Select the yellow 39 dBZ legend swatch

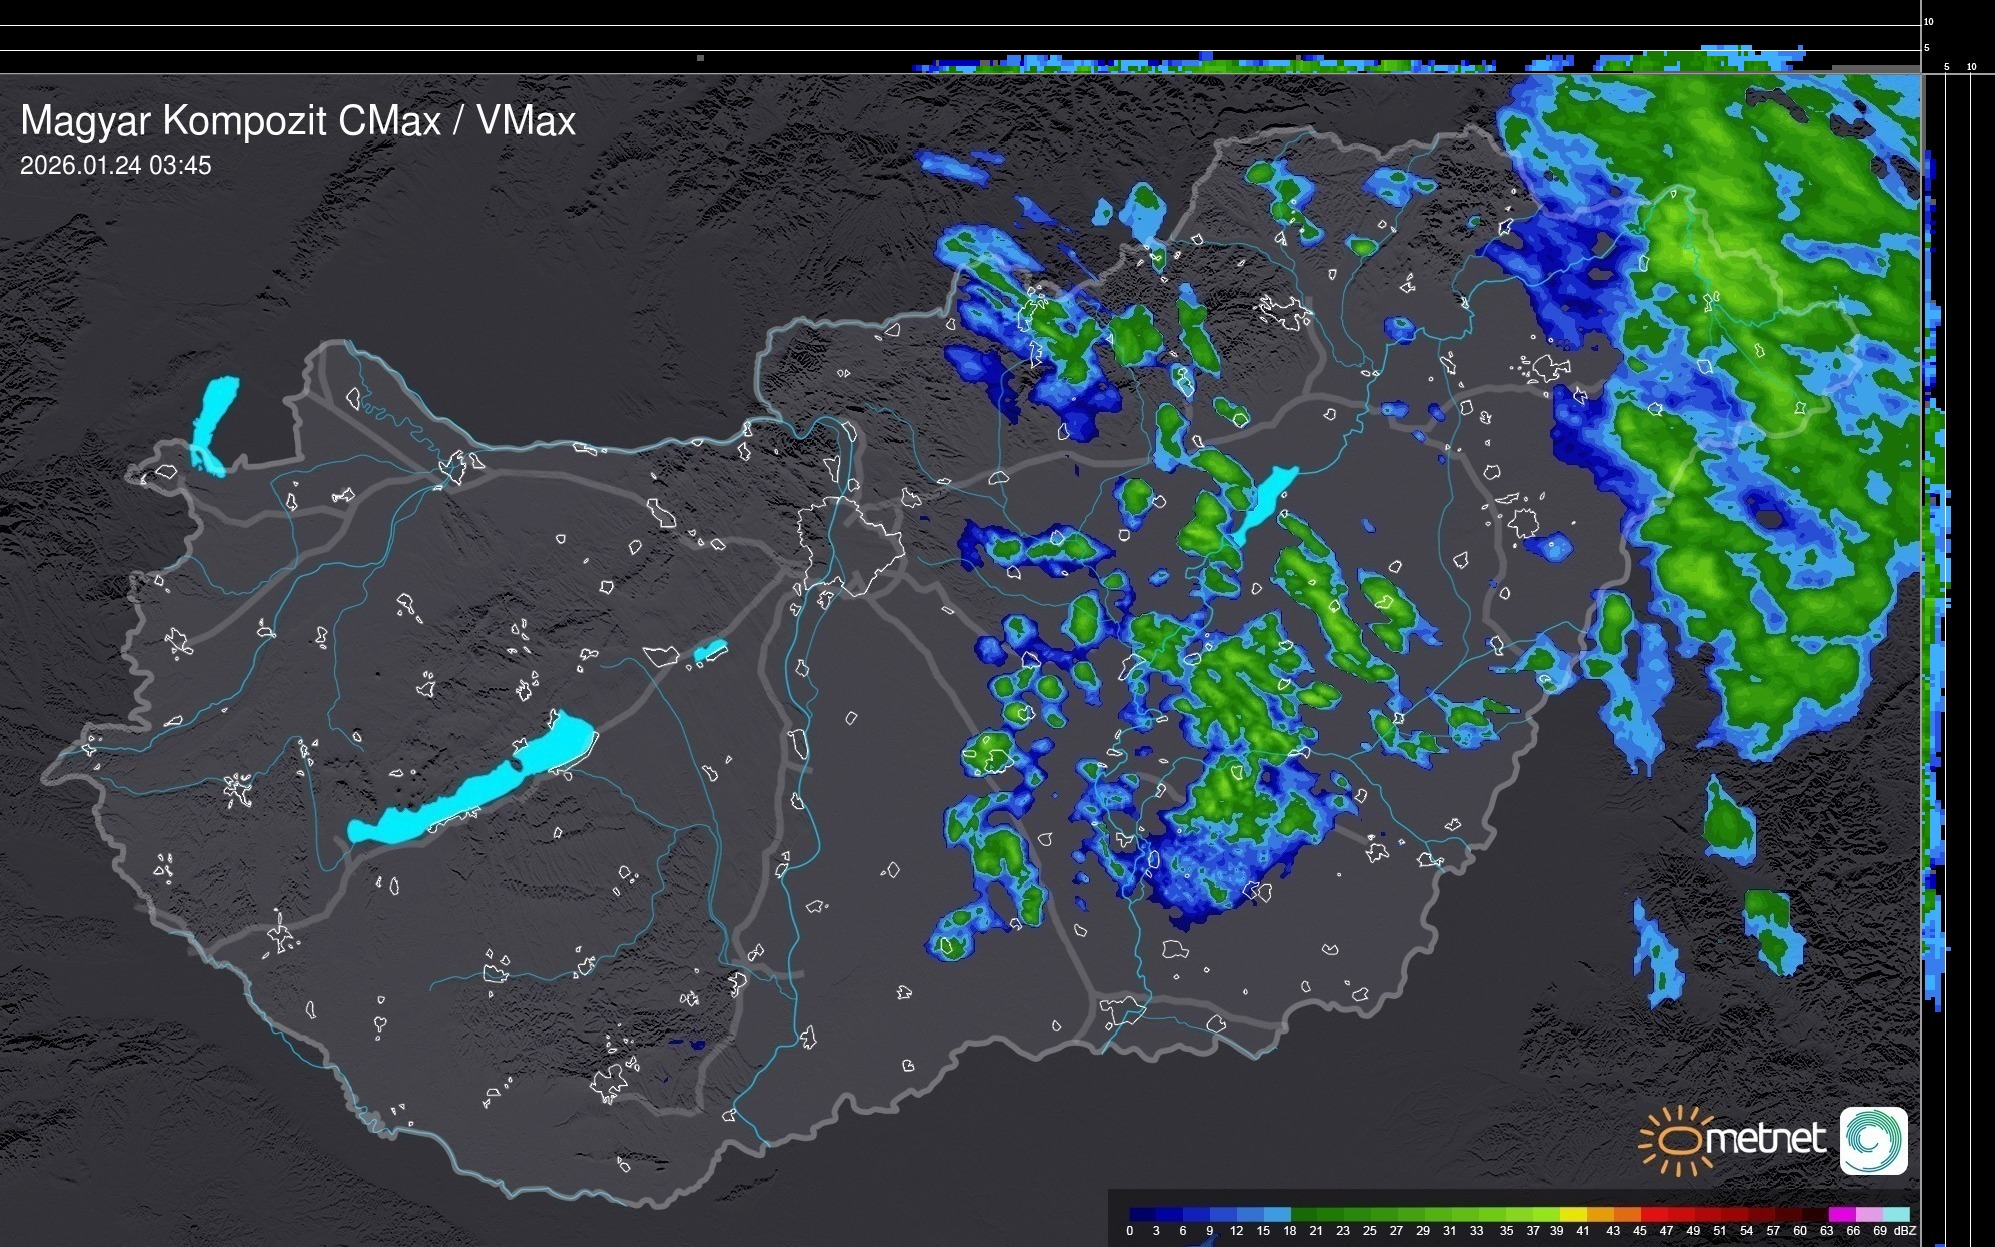pos(1573,1214)
